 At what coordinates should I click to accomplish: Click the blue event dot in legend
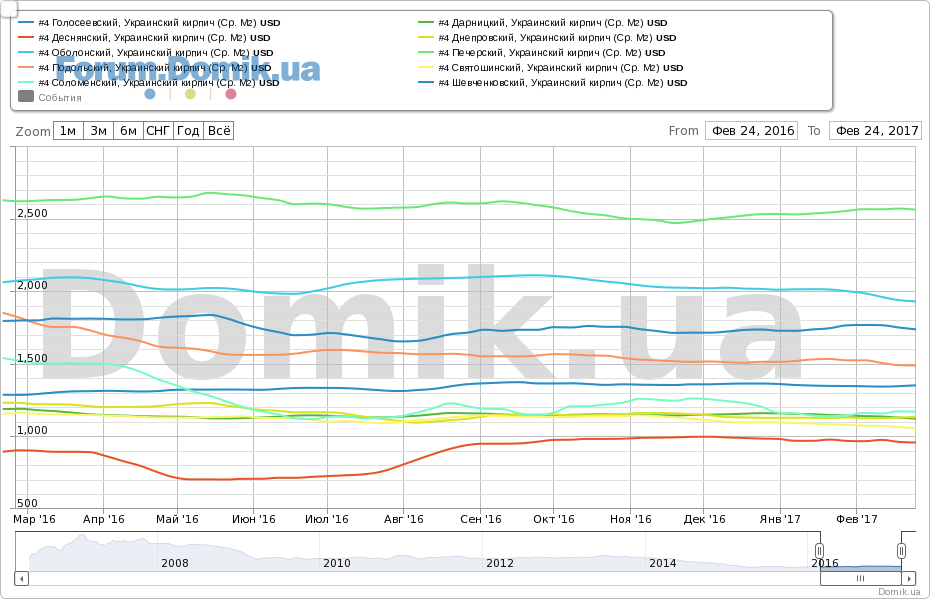pos(150,94)
